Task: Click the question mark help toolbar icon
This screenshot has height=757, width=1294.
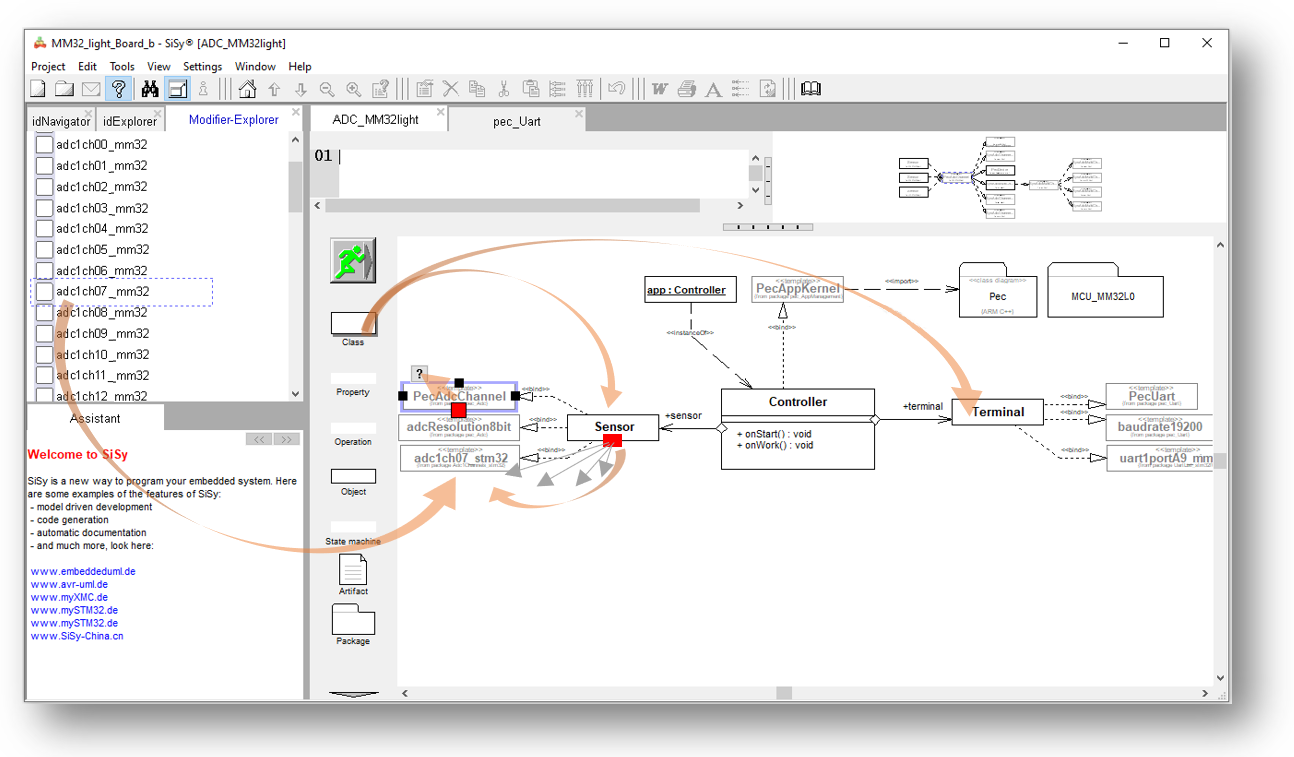Action: (119, 89)
